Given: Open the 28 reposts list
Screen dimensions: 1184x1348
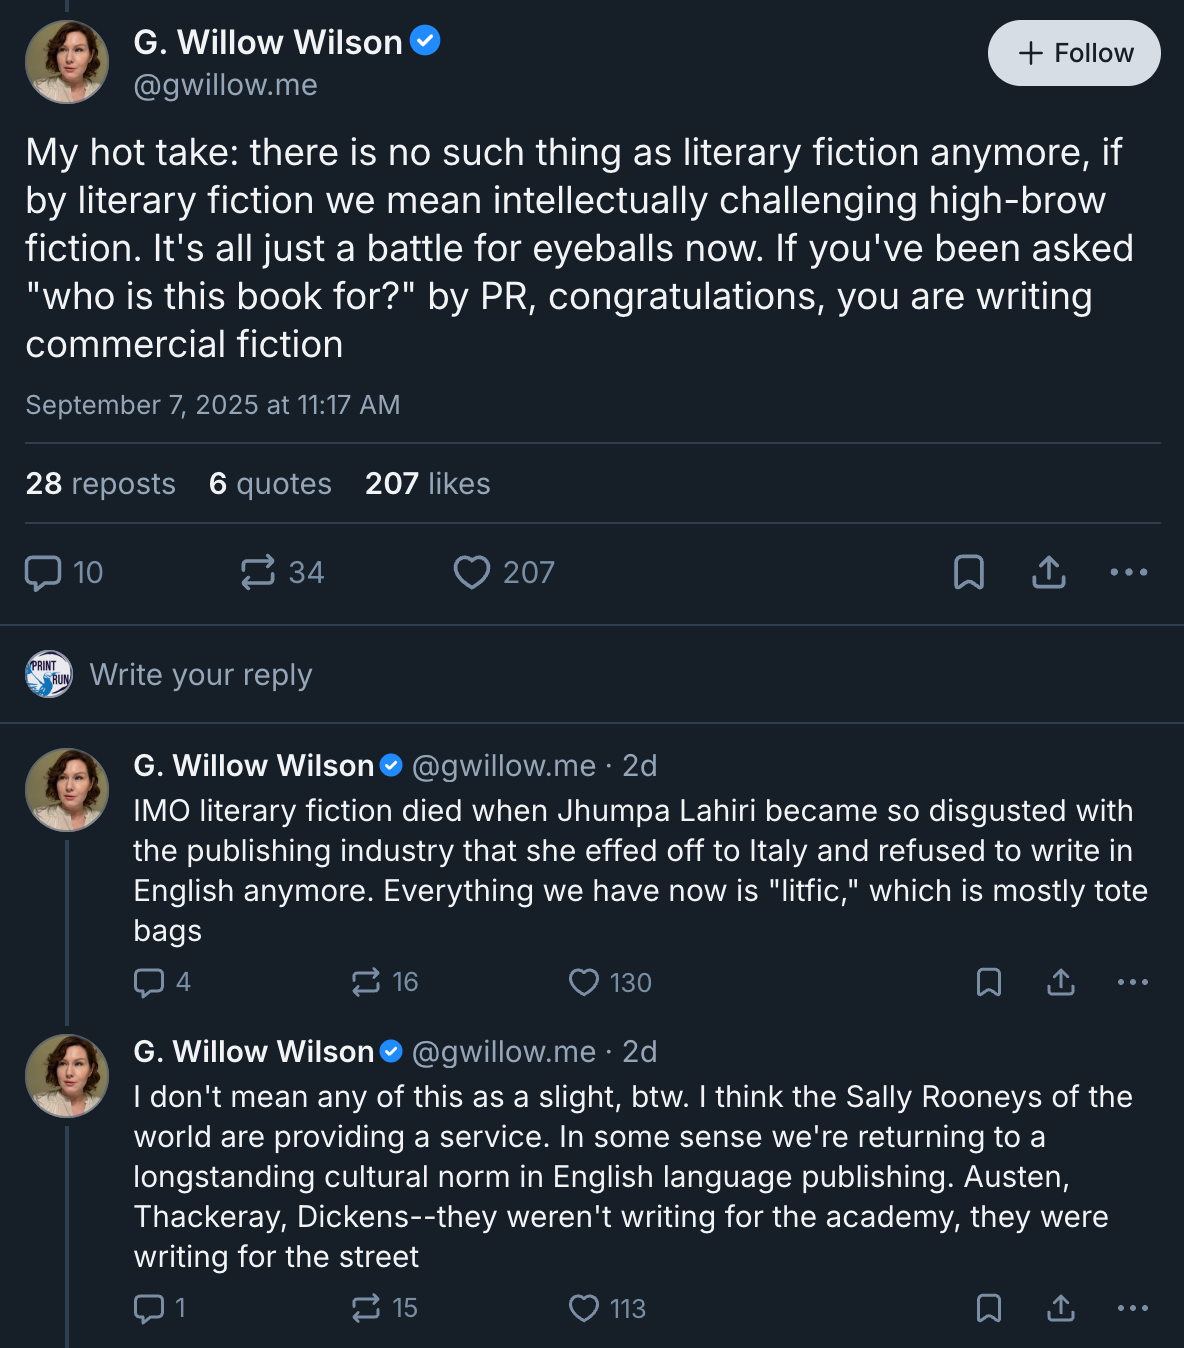Looking at the screenshot, I should point(100,484).
